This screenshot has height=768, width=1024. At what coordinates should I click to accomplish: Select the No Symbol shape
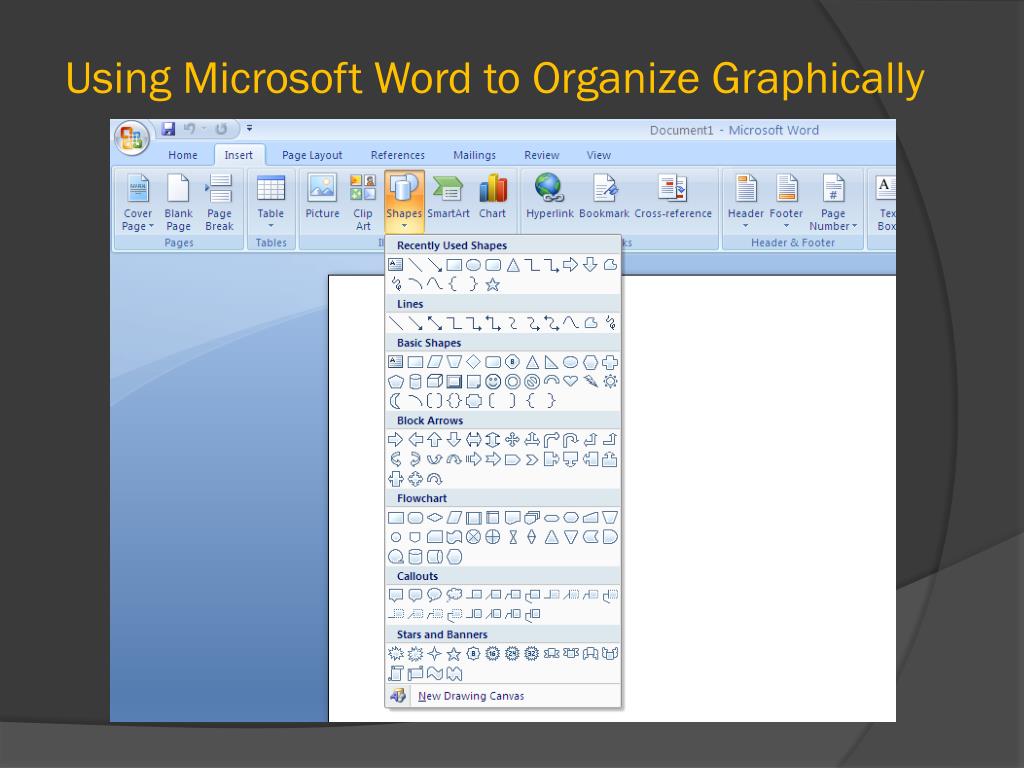(532, 381)
